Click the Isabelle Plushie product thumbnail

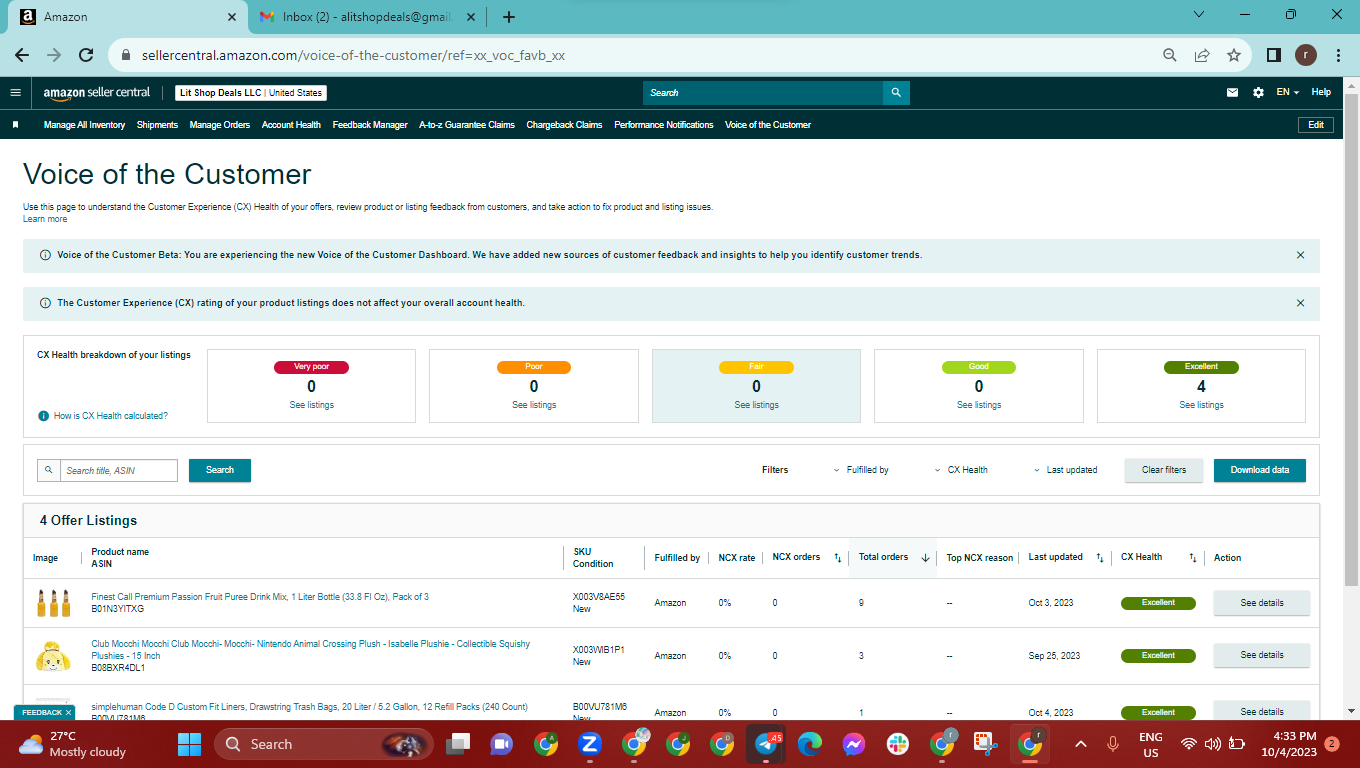pyautogui.click(x=52, y=655)
